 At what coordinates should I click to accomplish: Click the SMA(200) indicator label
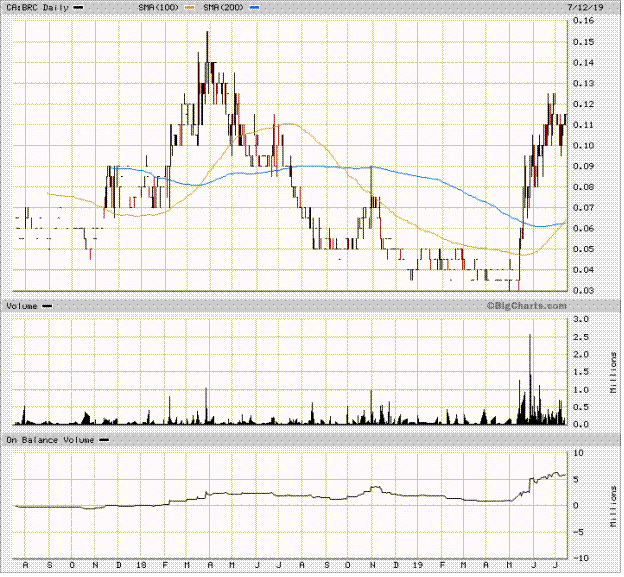tap(227, 7)
